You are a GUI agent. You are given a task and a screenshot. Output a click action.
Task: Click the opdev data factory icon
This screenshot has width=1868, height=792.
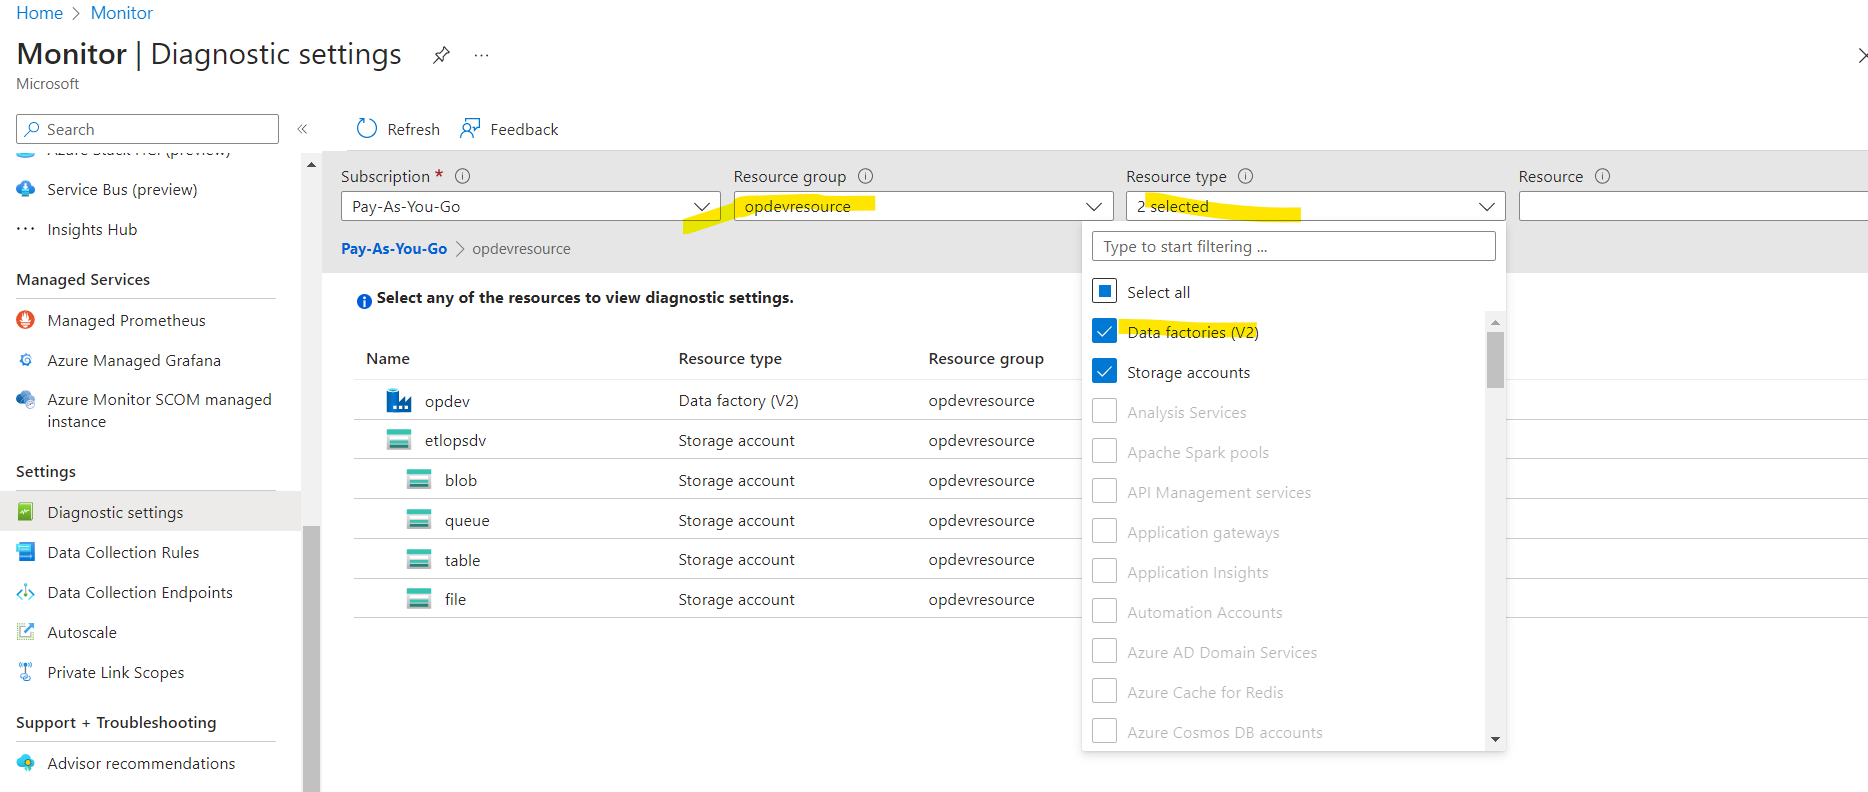(x=399, y=401)
